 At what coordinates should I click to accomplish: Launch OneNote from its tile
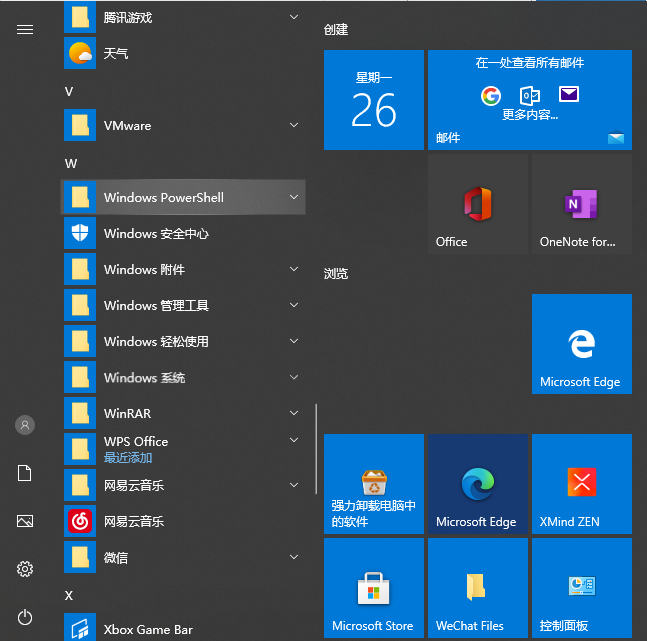point(581,204)
